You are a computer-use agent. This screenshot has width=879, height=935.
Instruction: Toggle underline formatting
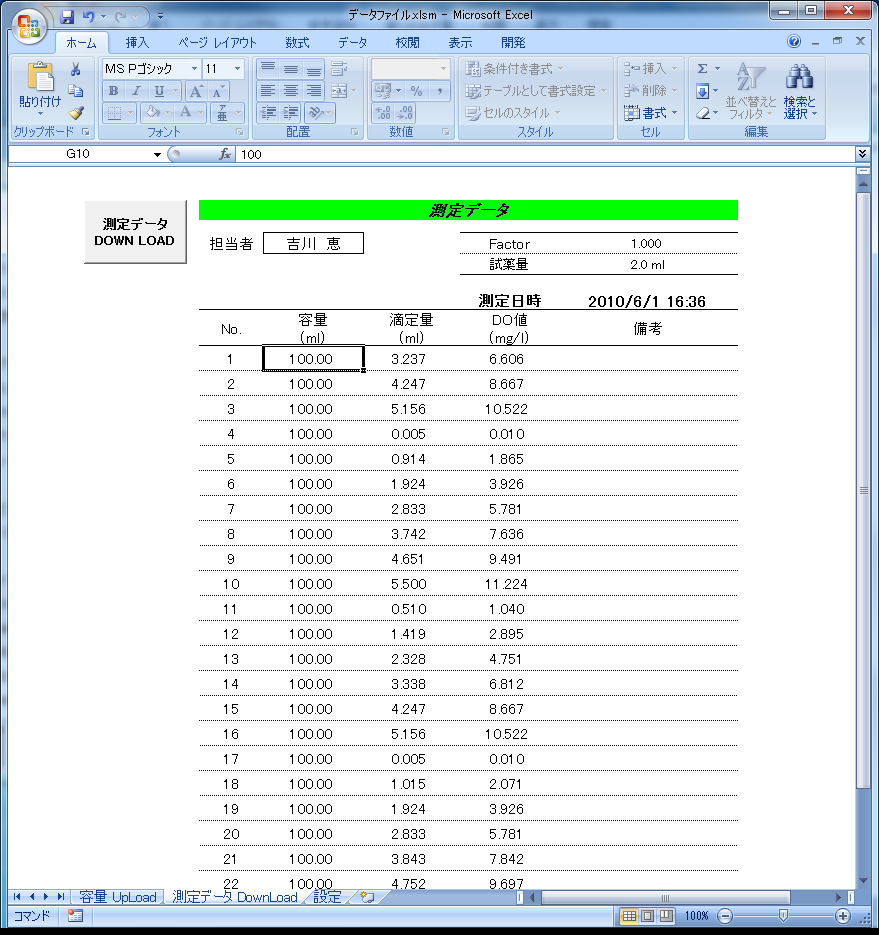click(x=159, y=91)
